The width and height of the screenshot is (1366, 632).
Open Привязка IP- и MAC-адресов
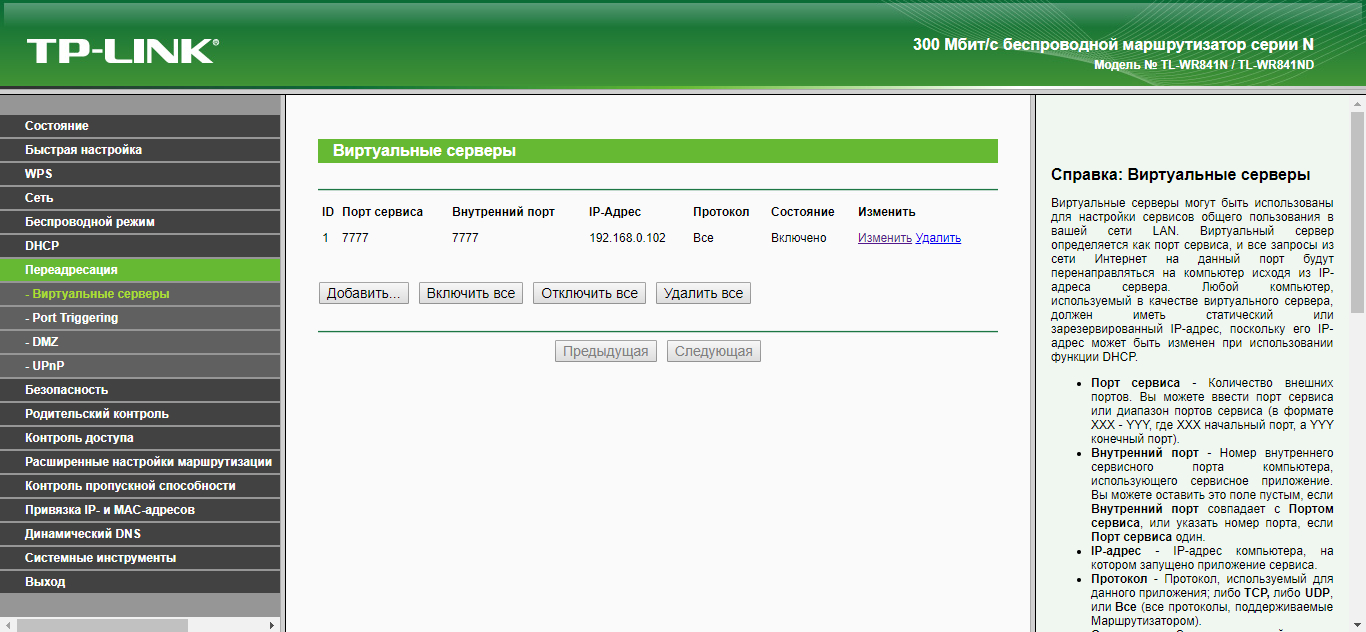pos(140,510)
